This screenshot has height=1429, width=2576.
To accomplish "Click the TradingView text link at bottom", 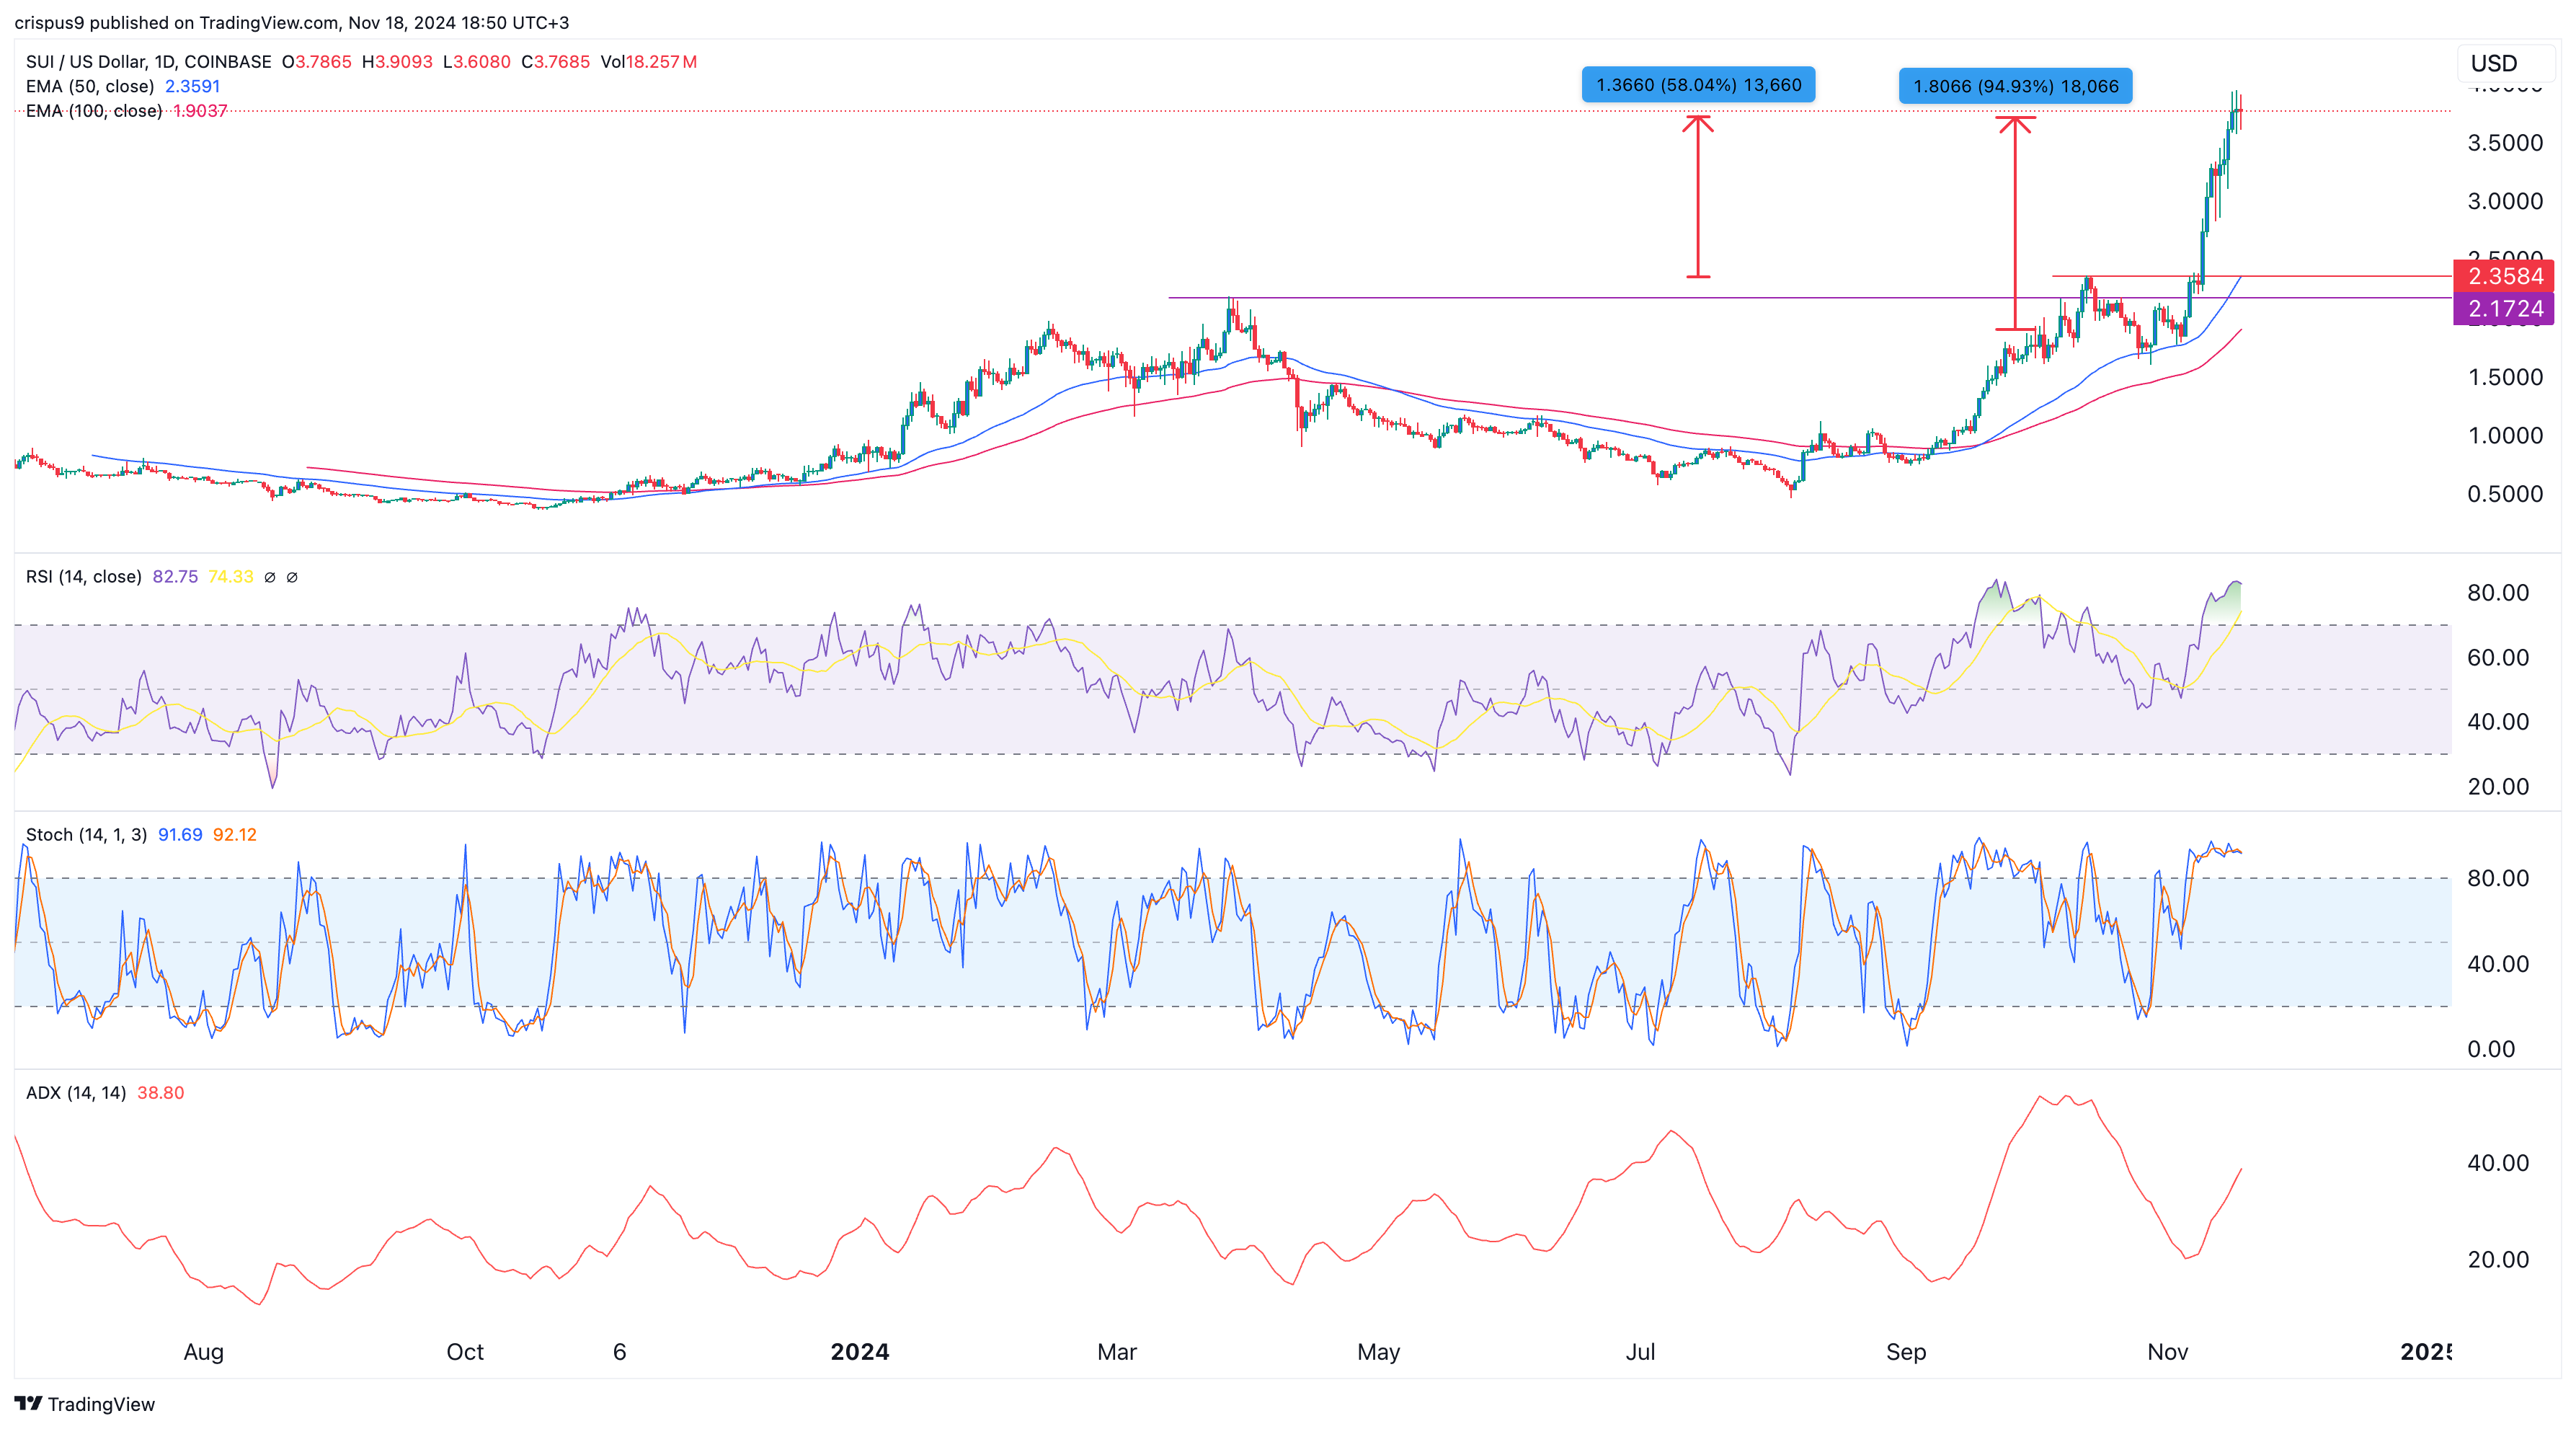I will click(x=101, y=1404).
